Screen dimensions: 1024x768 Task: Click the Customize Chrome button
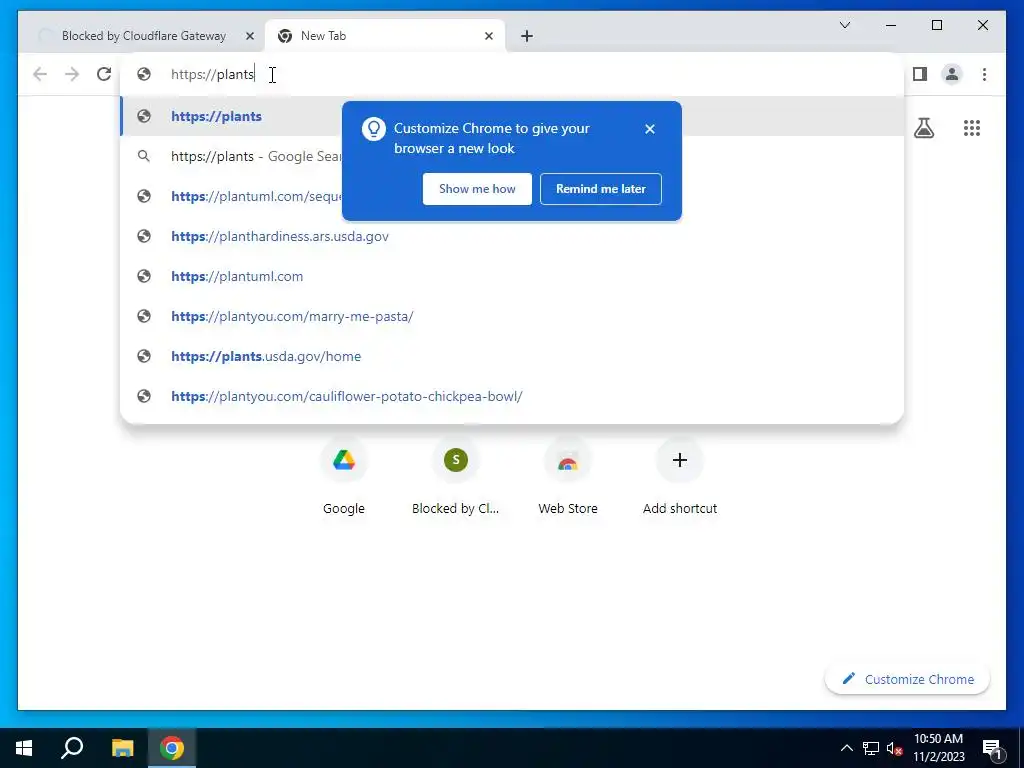pos(908,679)
